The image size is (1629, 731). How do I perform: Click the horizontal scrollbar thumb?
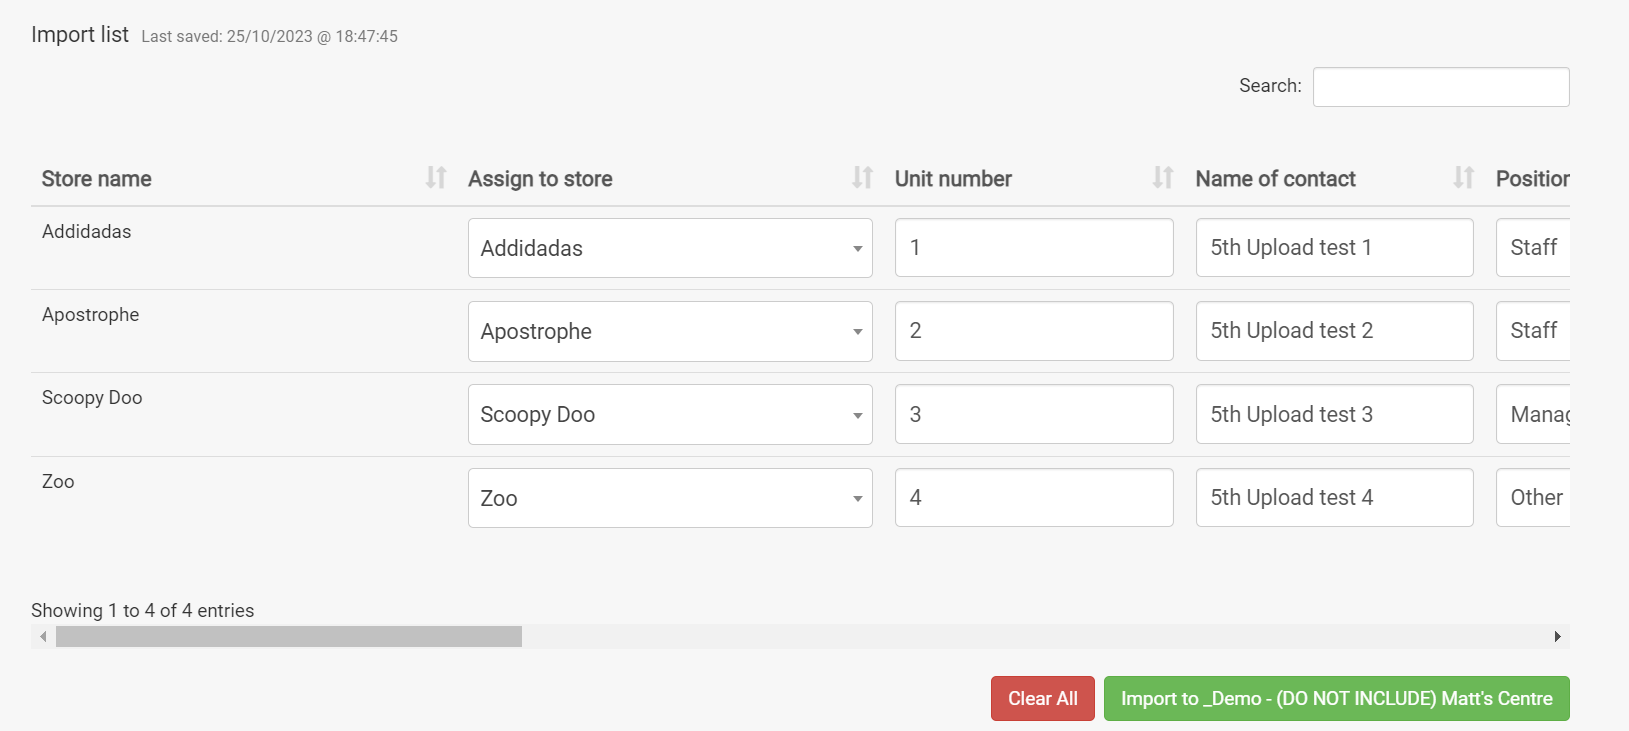coord(288,637)
